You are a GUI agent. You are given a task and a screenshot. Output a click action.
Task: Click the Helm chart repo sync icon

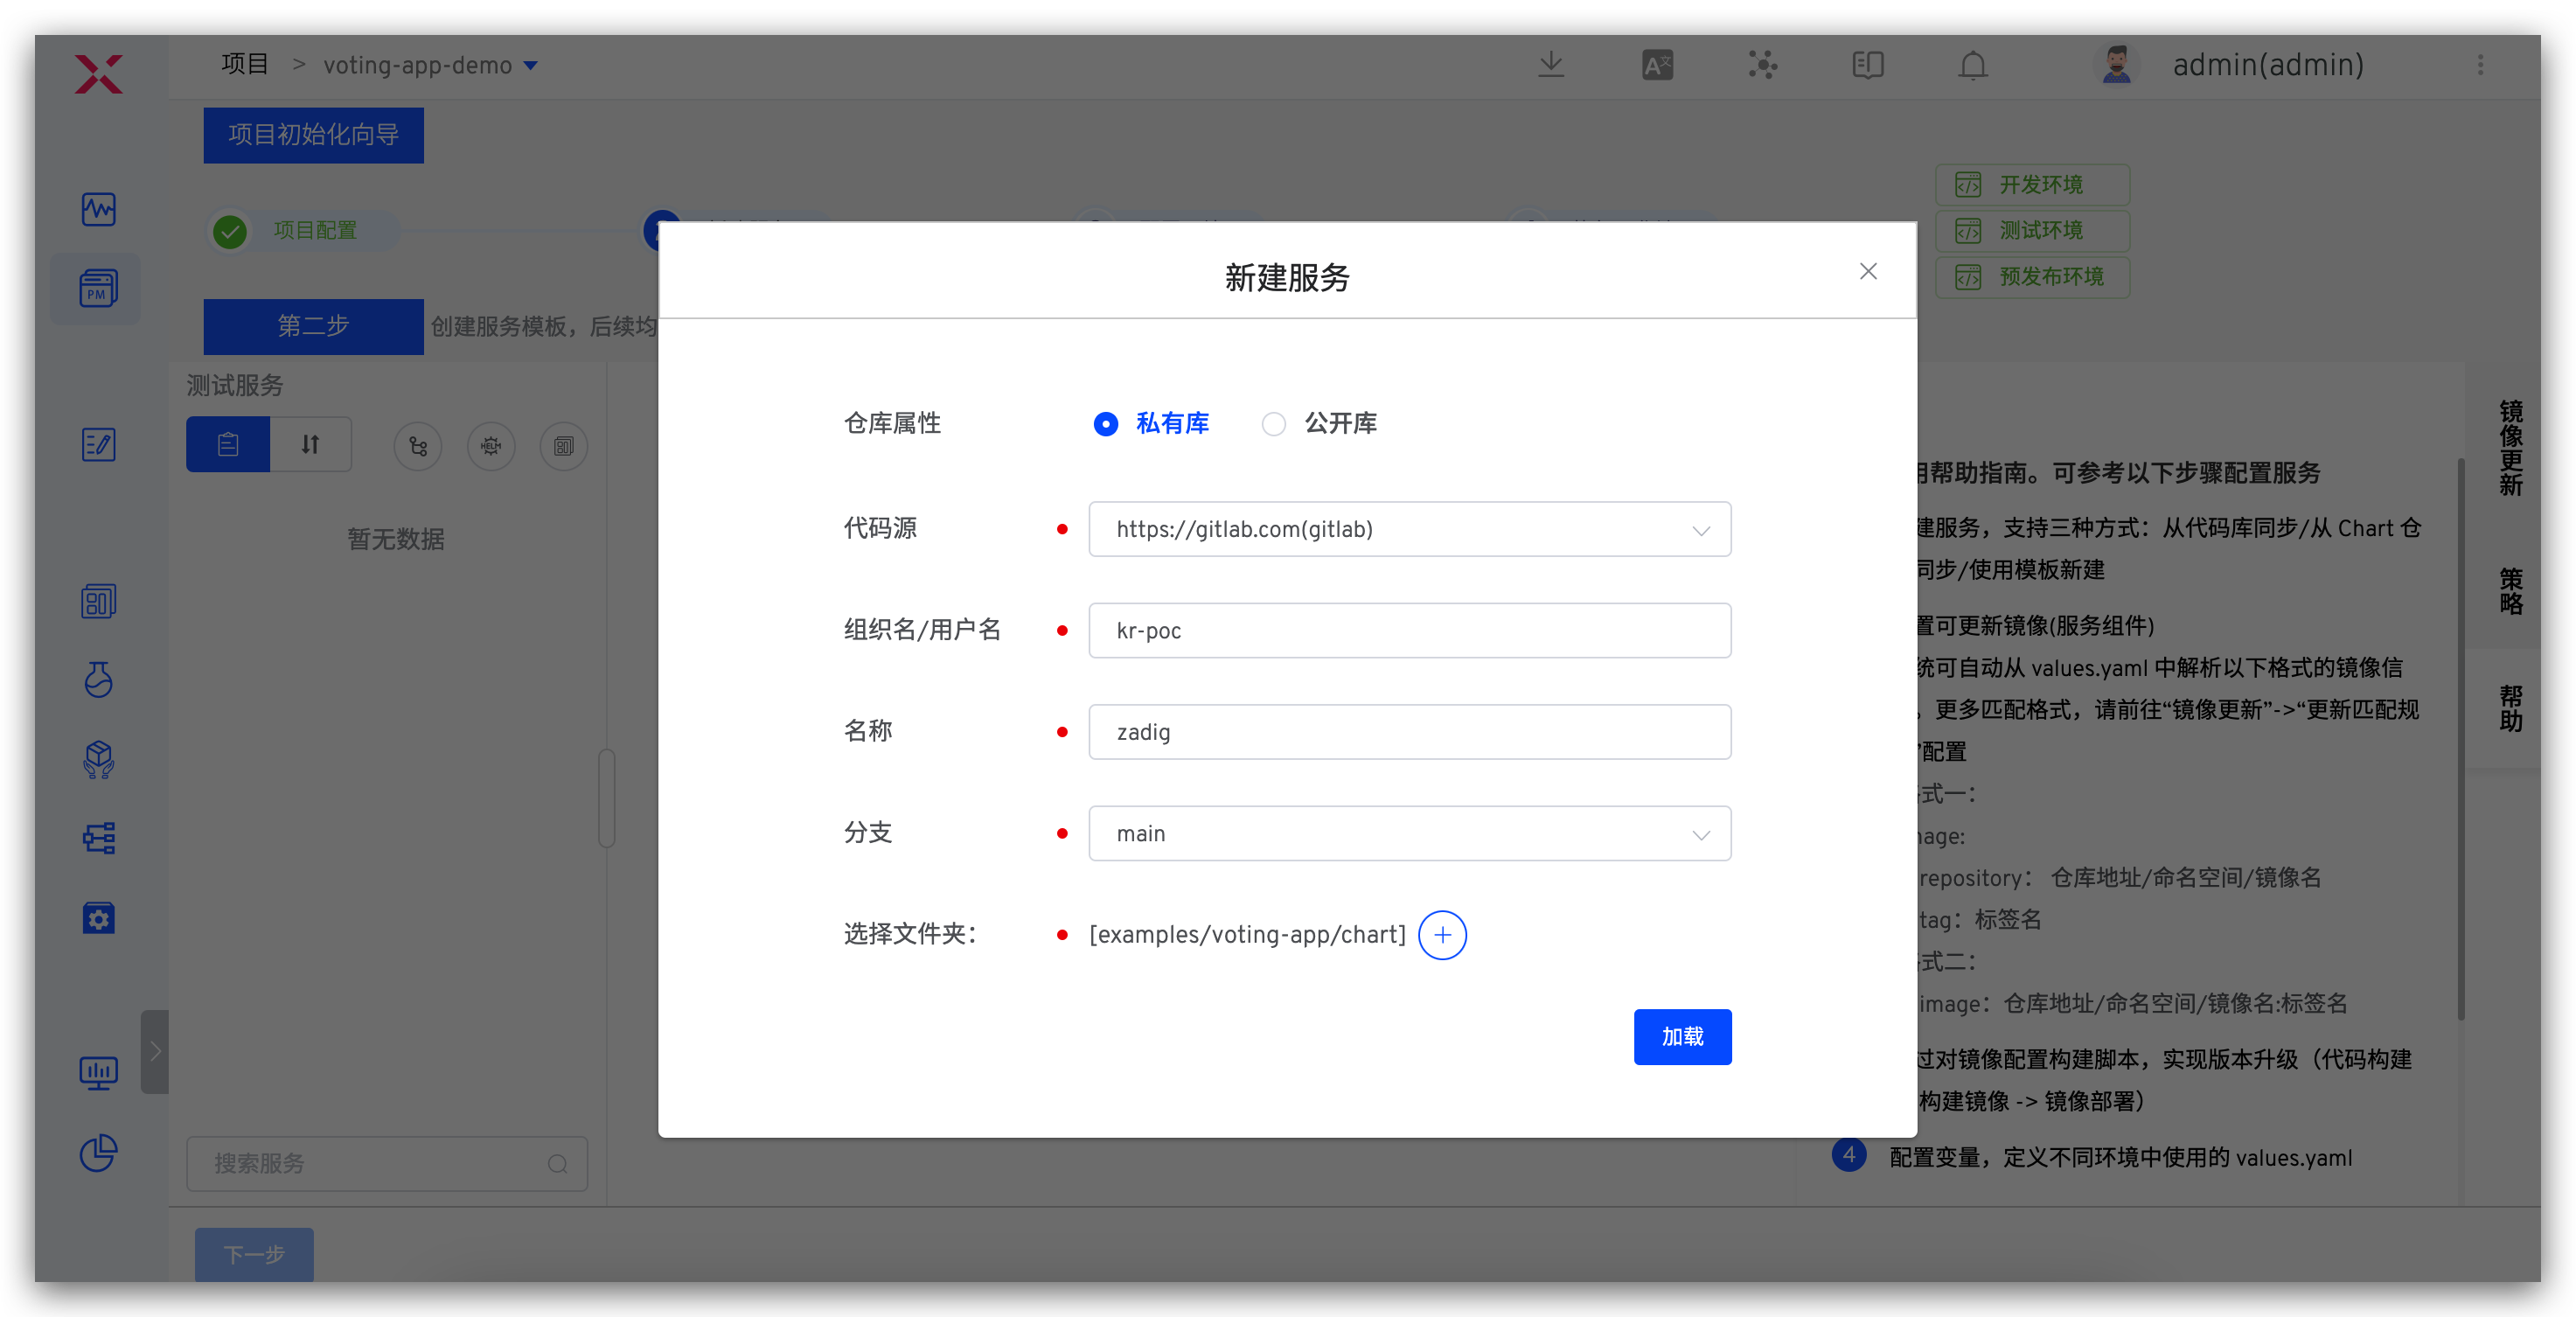491,446
